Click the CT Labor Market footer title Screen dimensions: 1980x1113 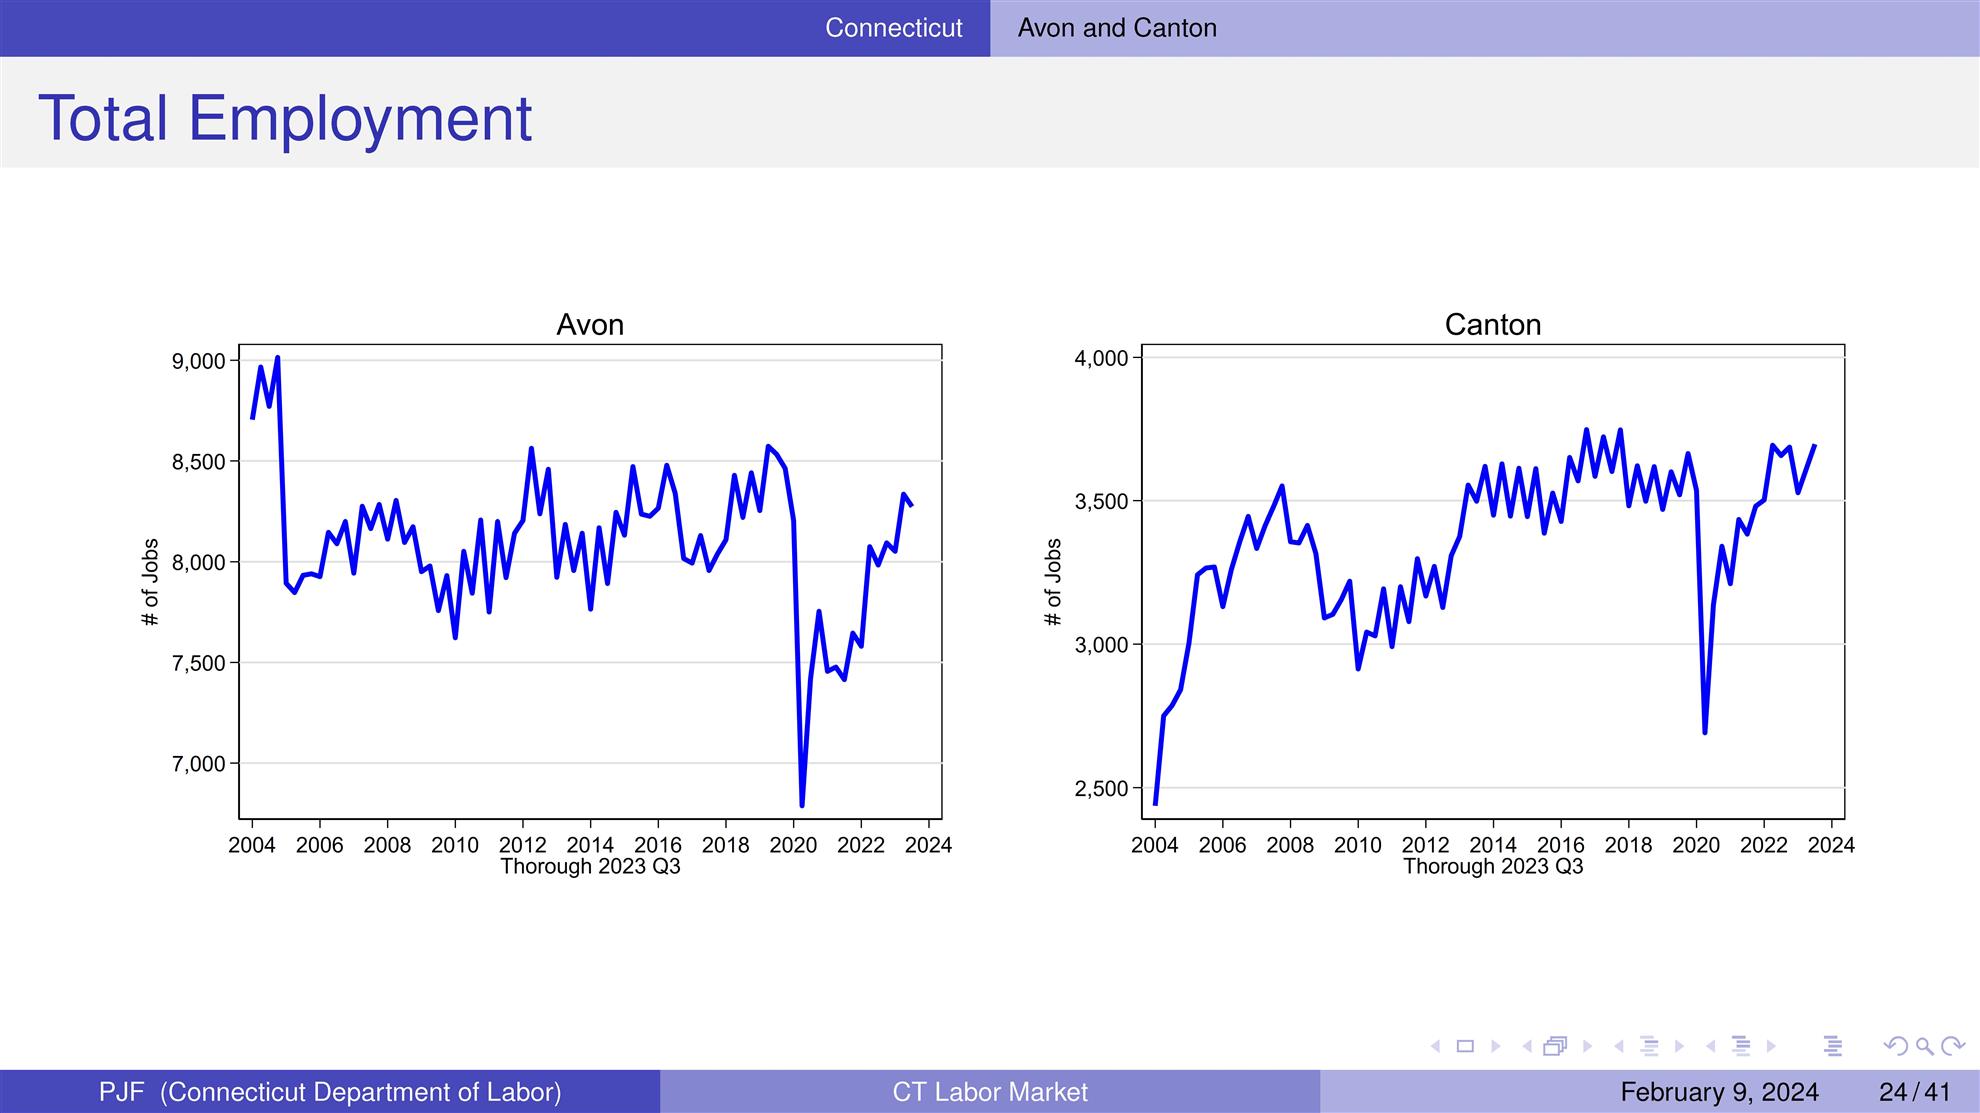tap(990, 1092)
